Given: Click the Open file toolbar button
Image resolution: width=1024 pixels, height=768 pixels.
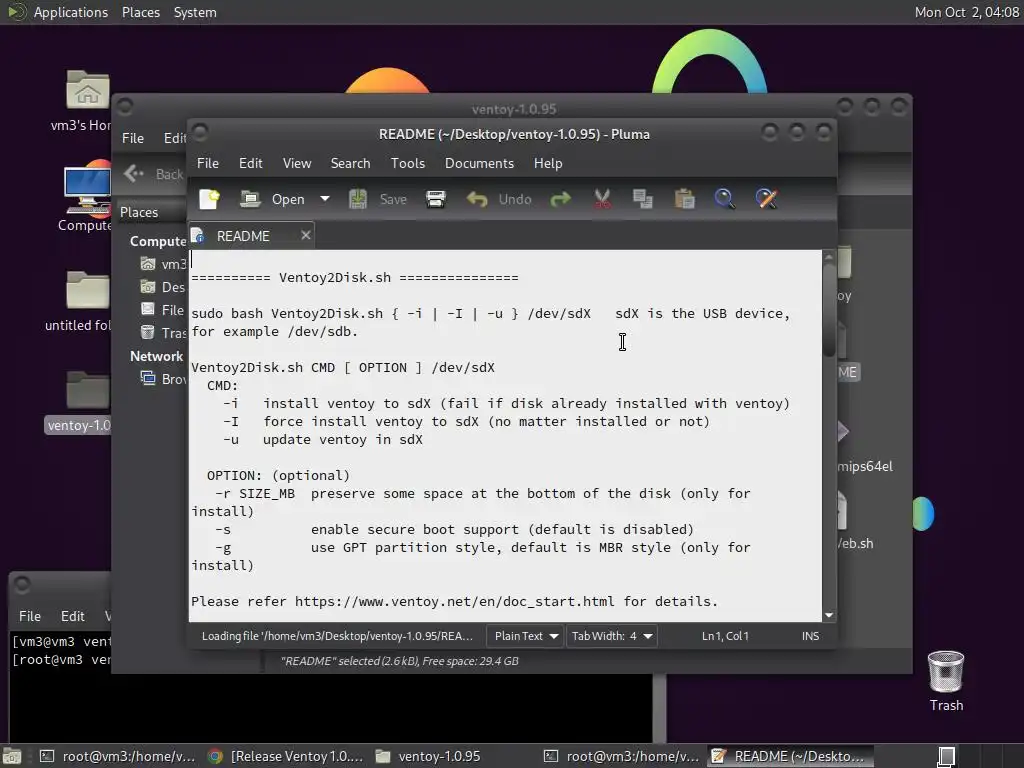Looking at the screenshot, I should click(272, 199).
